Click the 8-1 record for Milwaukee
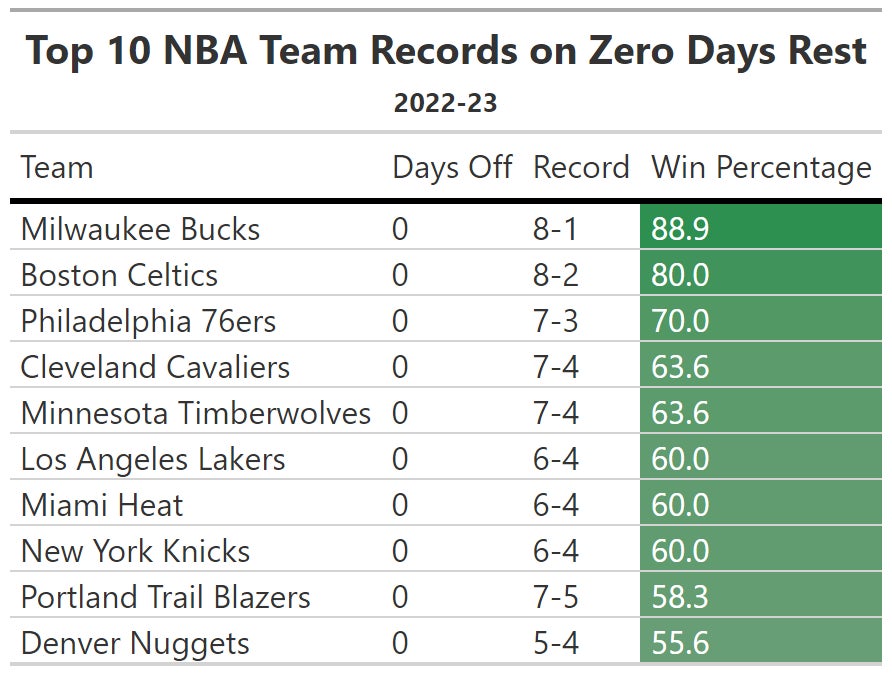Screen dimensions: 892x674 (555, 229)
